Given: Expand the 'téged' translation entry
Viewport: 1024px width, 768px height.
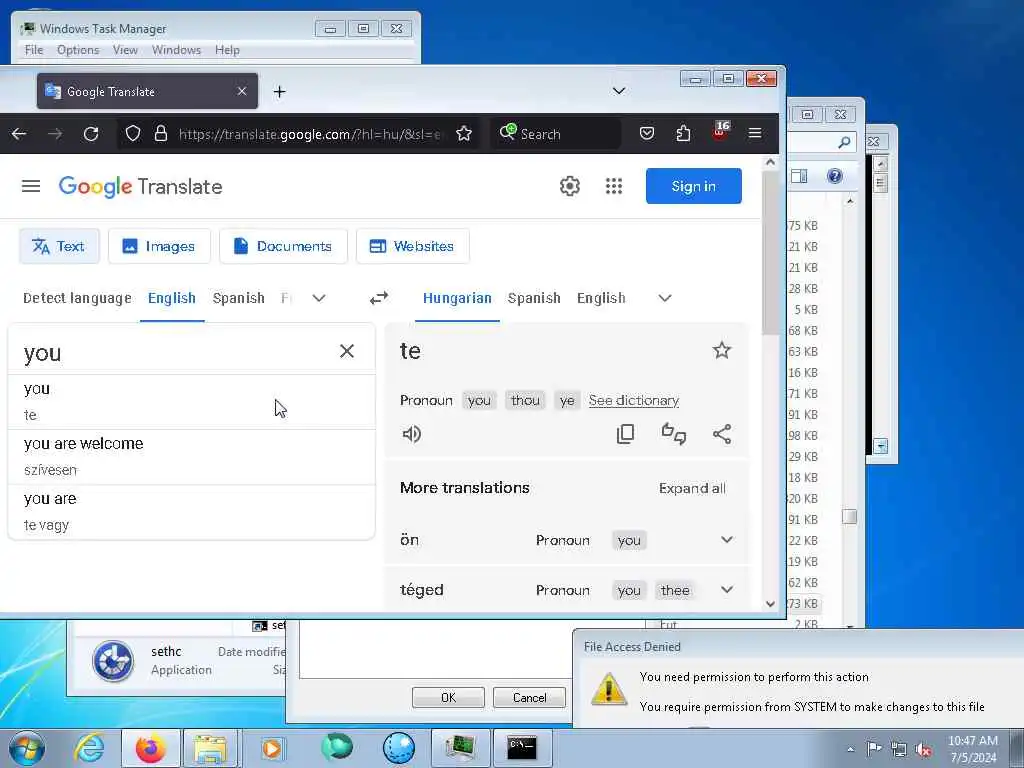Looking at the screenshot, I should (727, 590).
